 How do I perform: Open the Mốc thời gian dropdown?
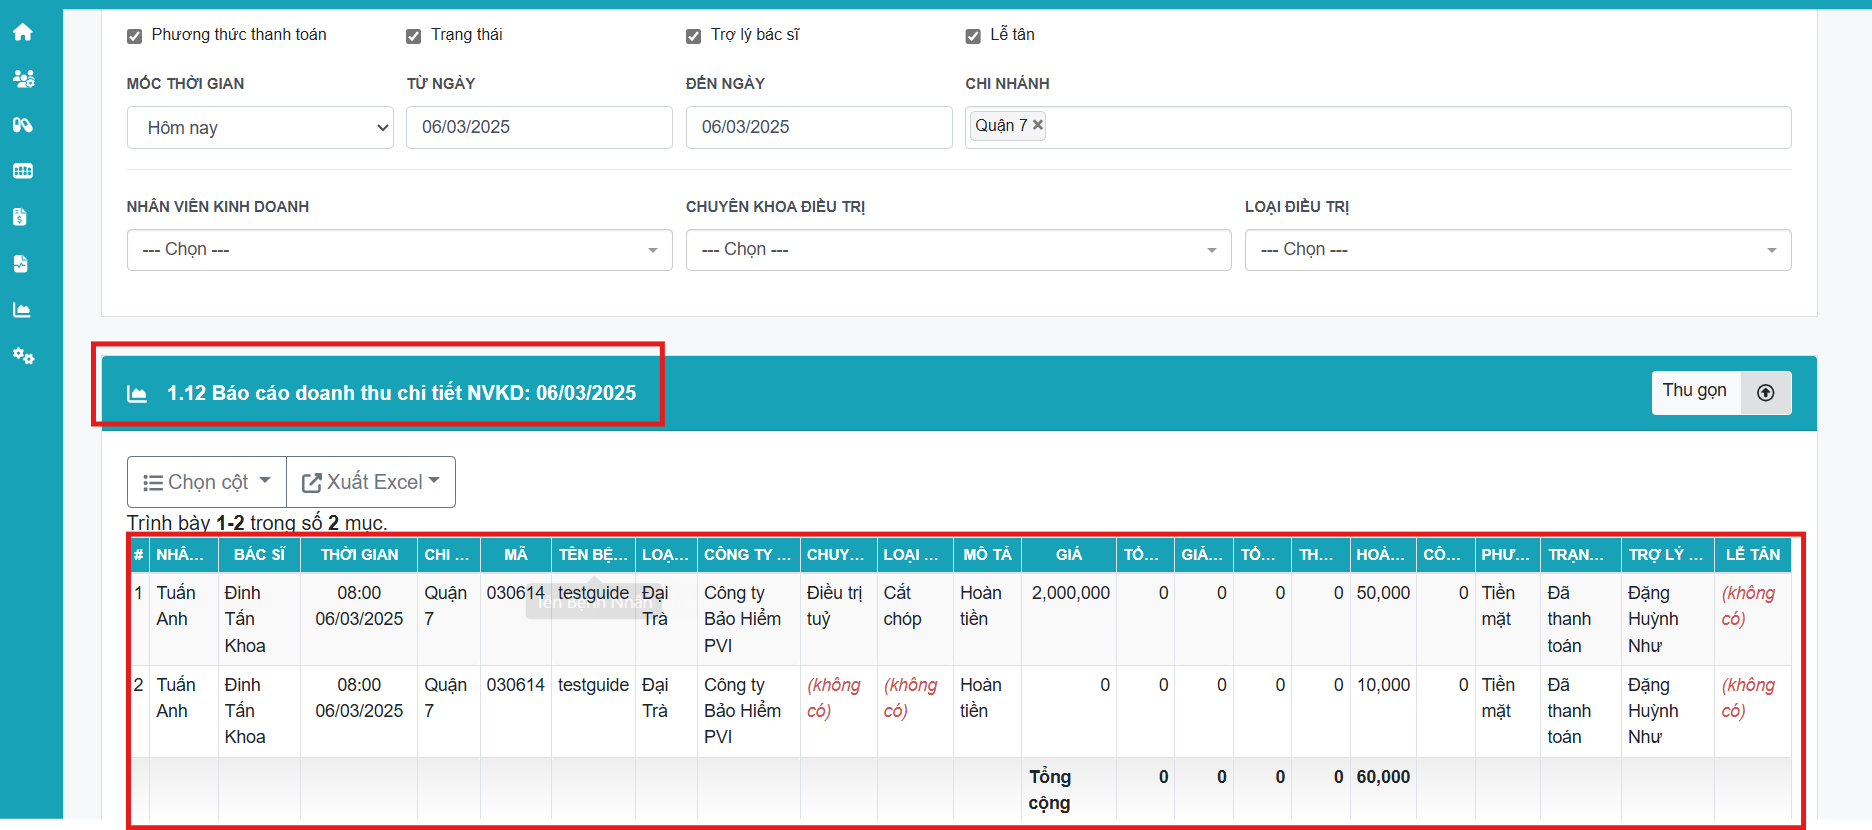[x=260, y=128]
